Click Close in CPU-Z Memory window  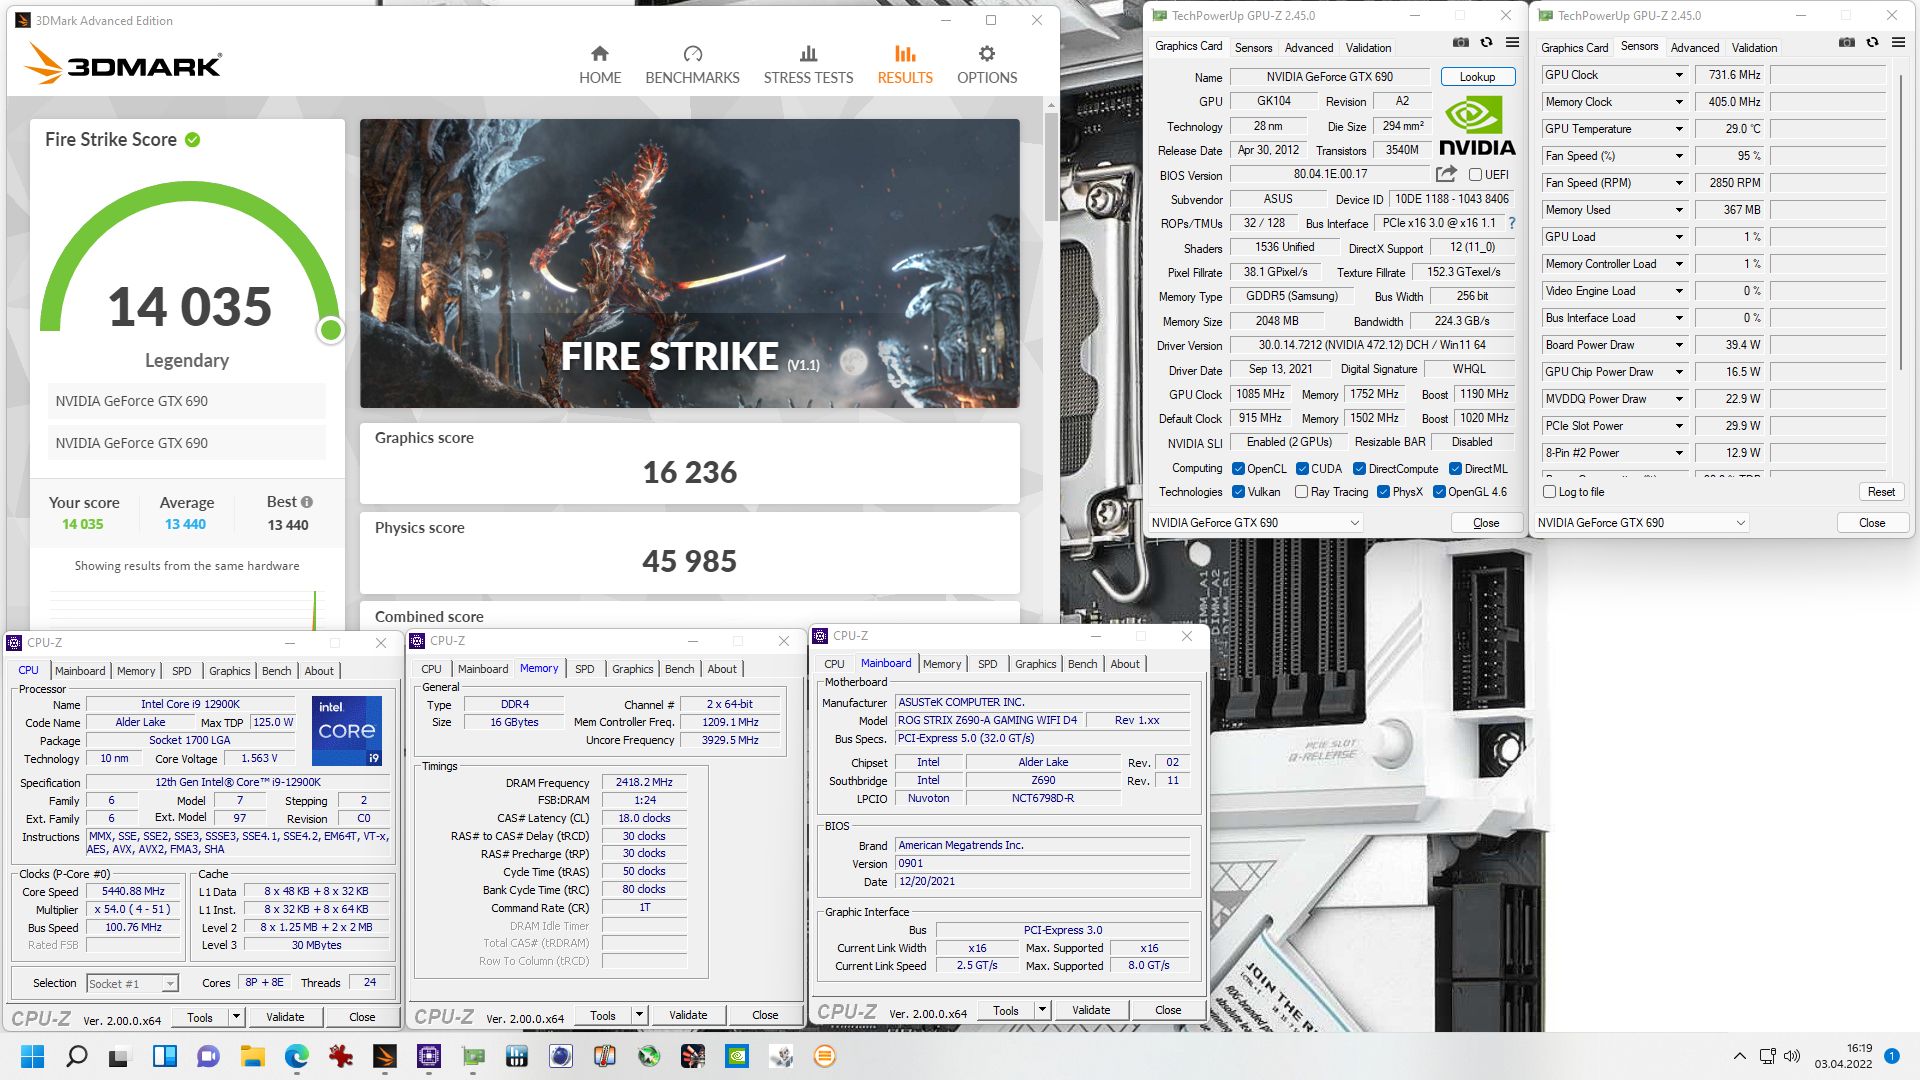[765, 1015]
